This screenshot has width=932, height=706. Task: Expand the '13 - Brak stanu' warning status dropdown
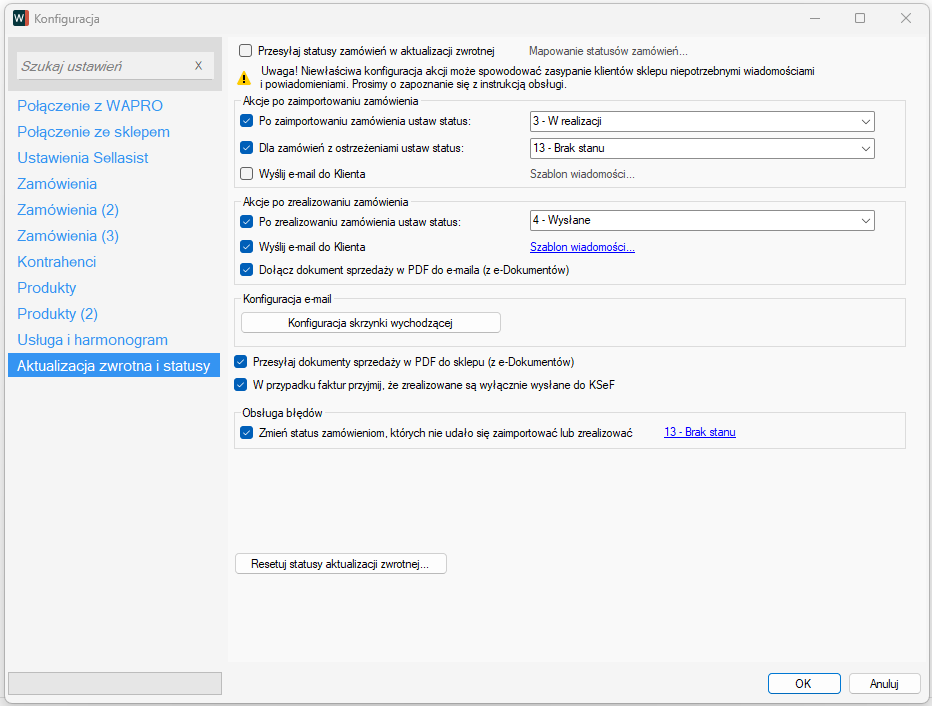(x=701, y=148)
